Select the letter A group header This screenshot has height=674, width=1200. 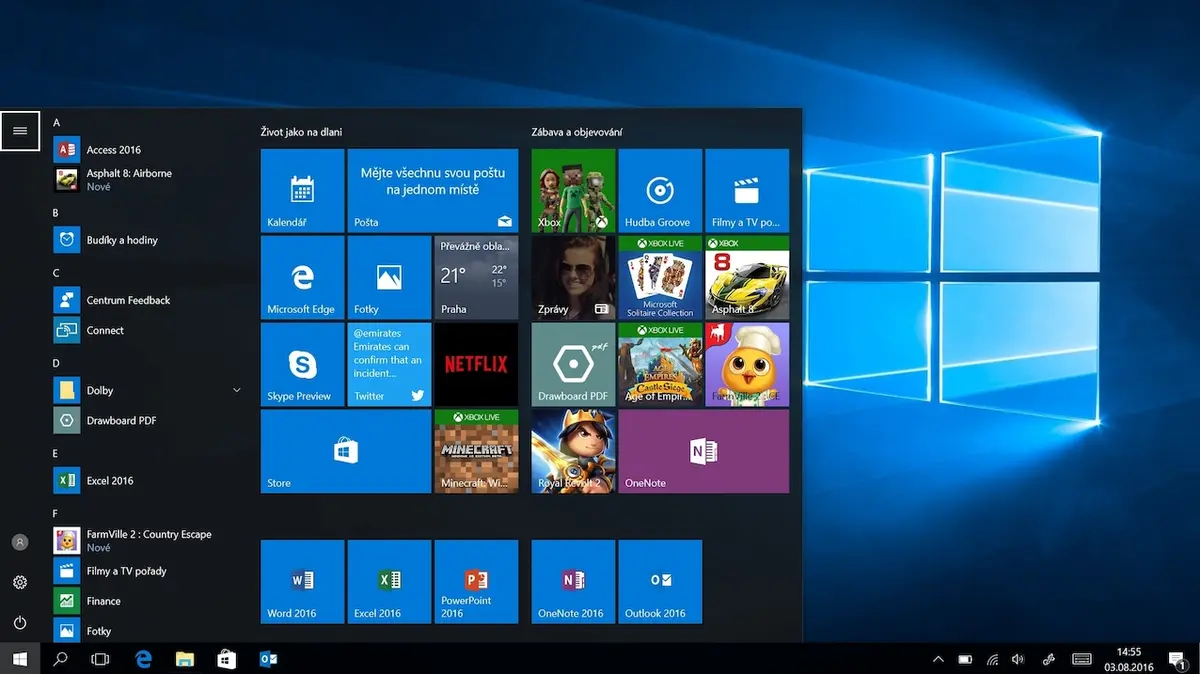[56, 122]
